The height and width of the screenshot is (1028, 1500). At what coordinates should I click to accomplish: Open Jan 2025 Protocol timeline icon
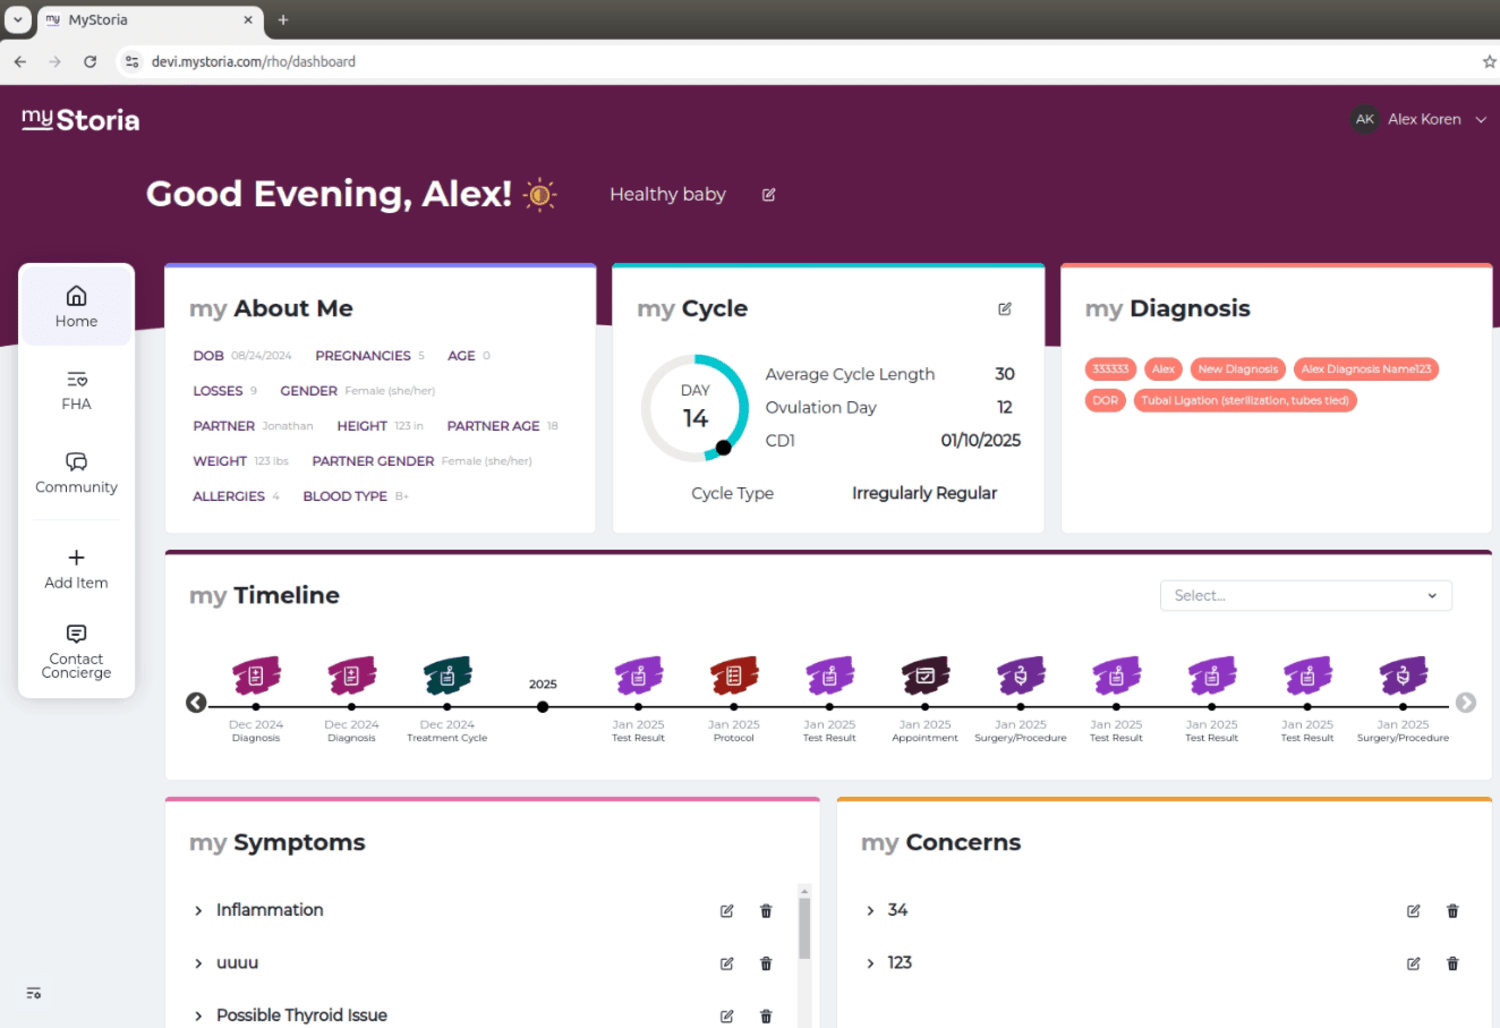coord(734,676)
